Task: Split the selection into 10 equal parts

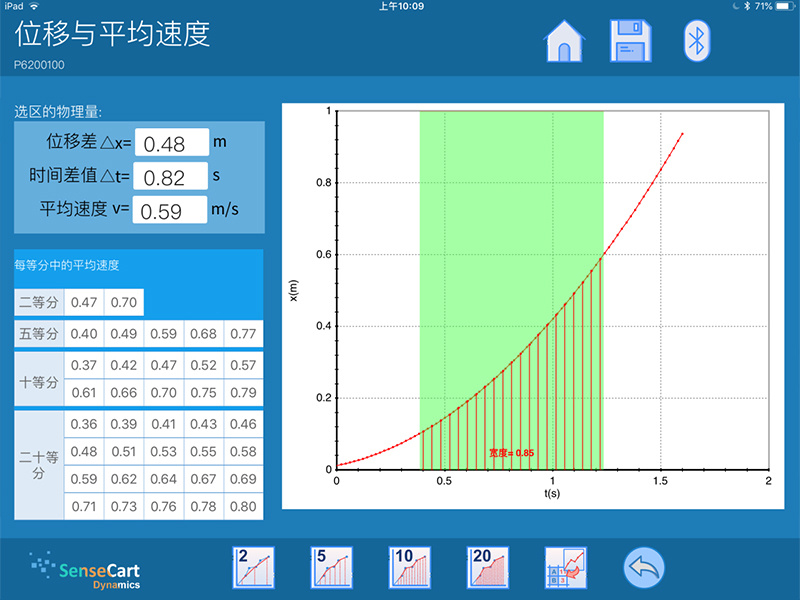Action: click(410, 567)
